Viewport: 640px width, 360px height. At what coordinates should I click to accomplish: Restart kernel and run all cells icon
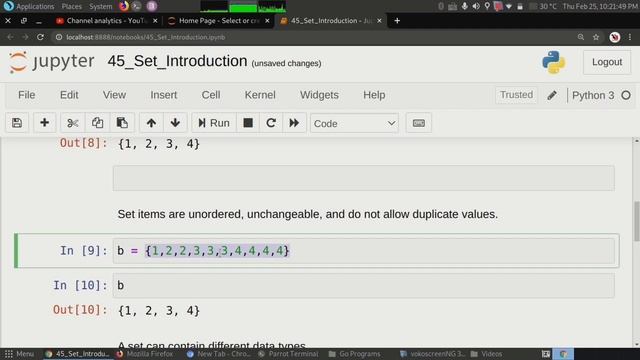pos(294,123)
